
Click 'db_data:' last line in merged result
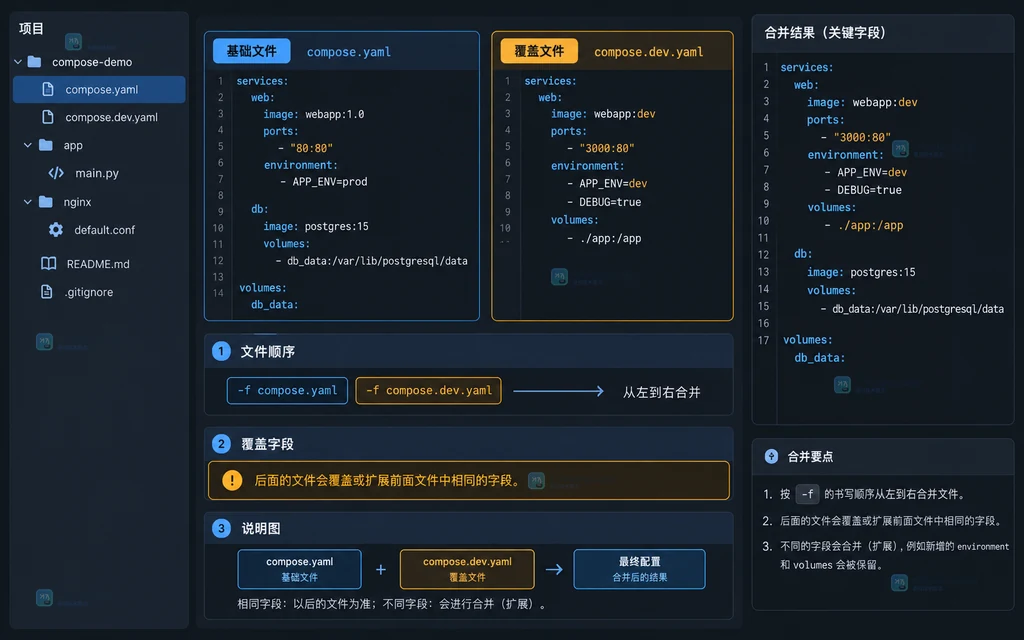coord(820,358)
